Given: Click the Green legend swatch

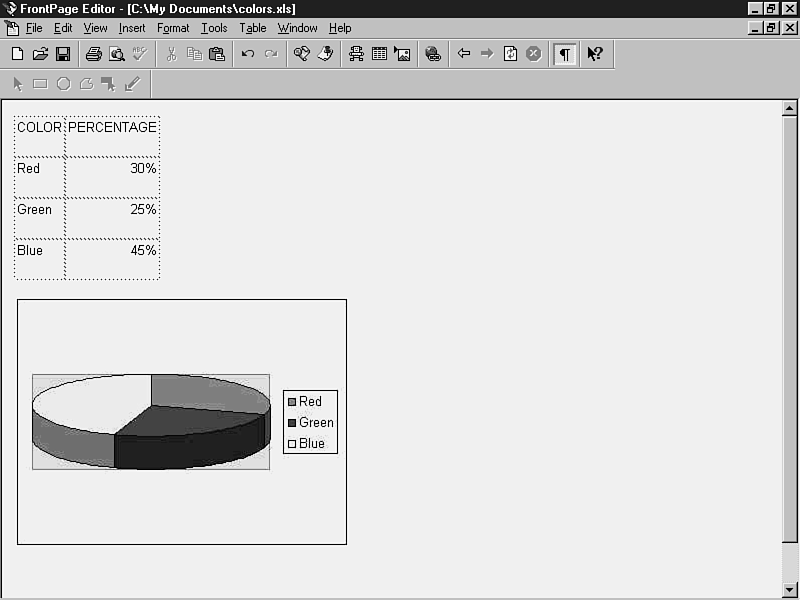Looking at the screenshot, I should pyautogui.click(x=292, y=423).
